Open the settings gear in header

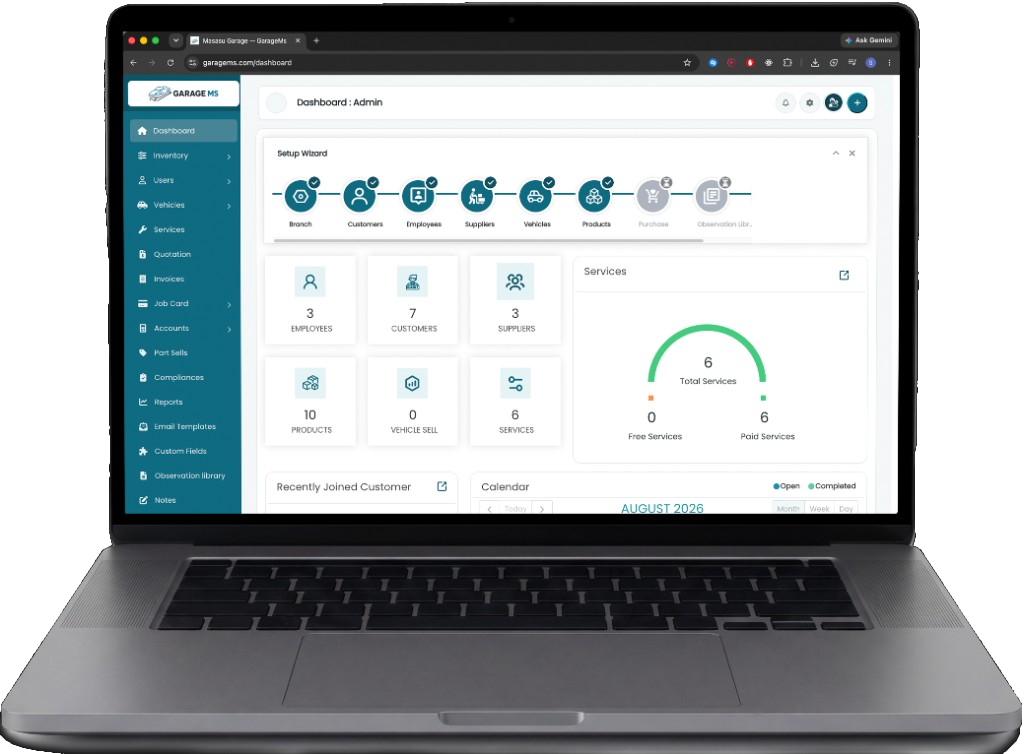(x=810, y=102)
